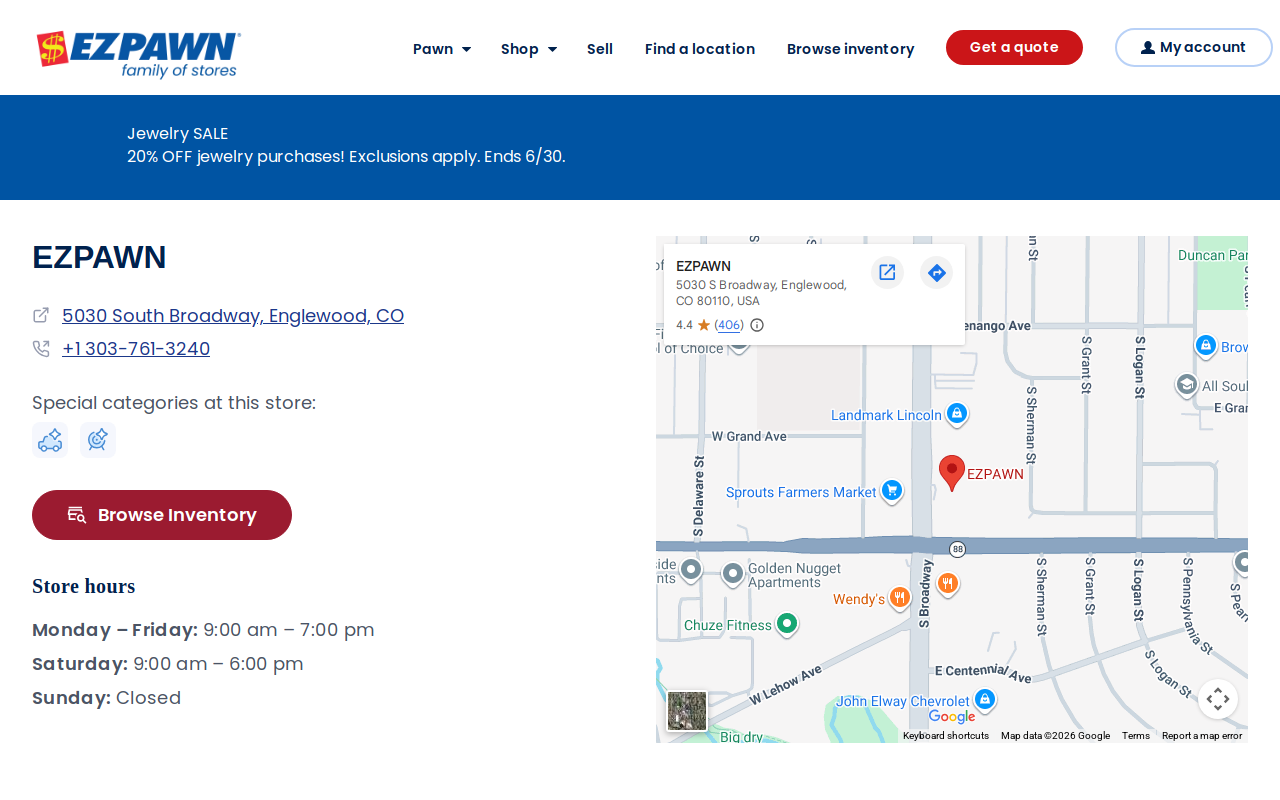Select the car special category icon
This screenshot has width=1280, height=800.
point(50,440)
